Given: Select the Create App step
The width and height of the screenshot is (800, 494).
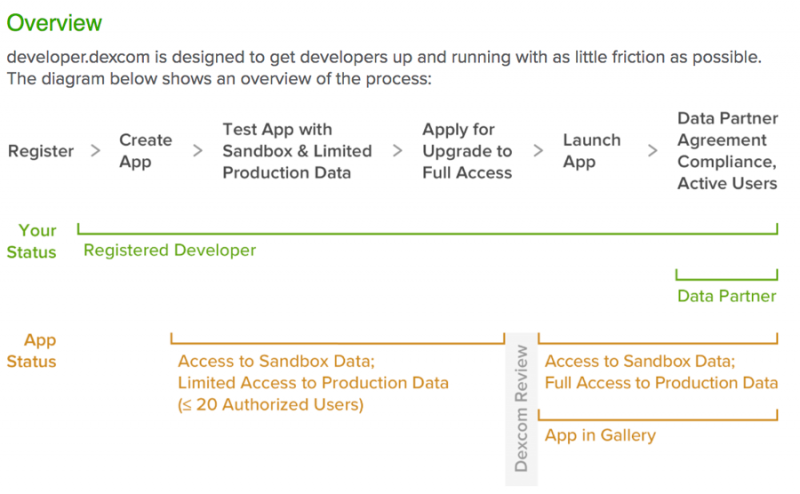Looking at the screenshot, I should [x=145, y=151].
